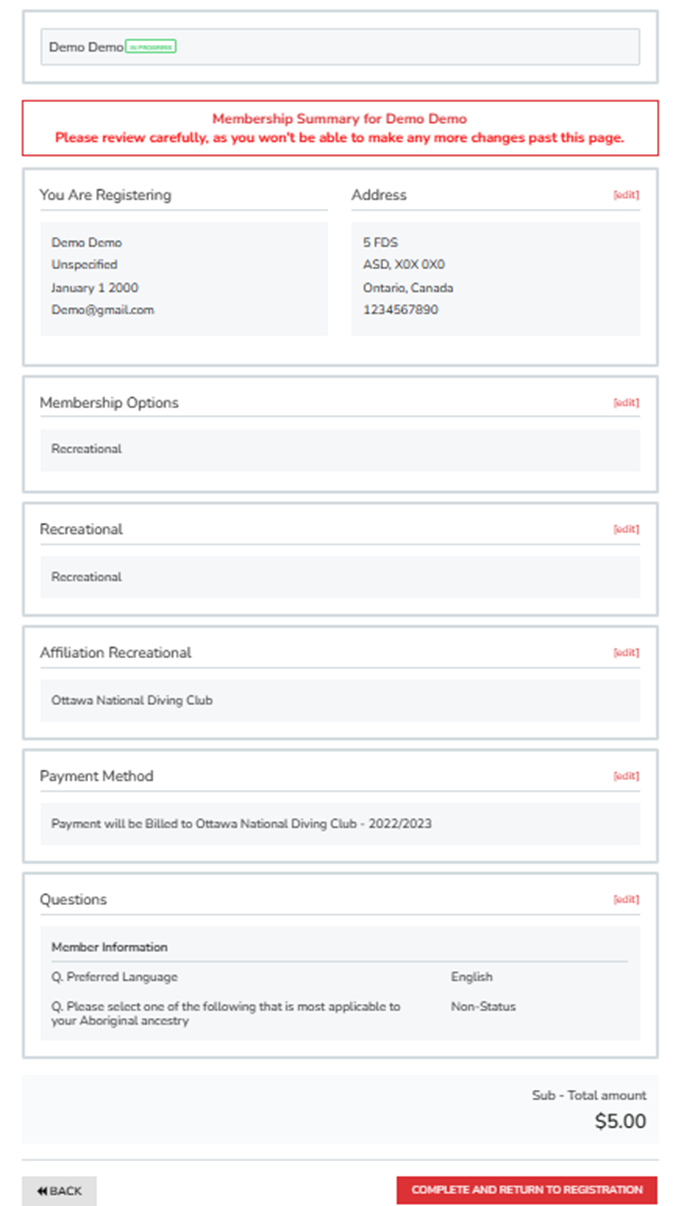Select the Demo@gmail.com email text
The width and height of the screenshot is (684, 1206).
(103, 310)
